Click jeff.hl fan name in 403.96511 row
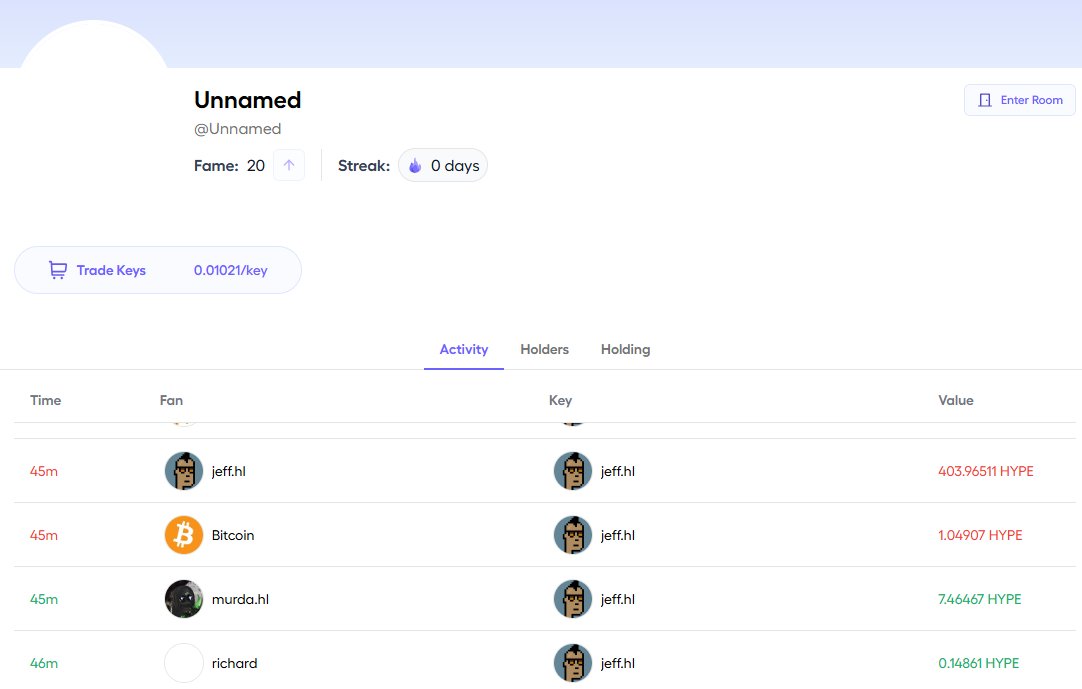1082x689 pixels. pos(228,472)
